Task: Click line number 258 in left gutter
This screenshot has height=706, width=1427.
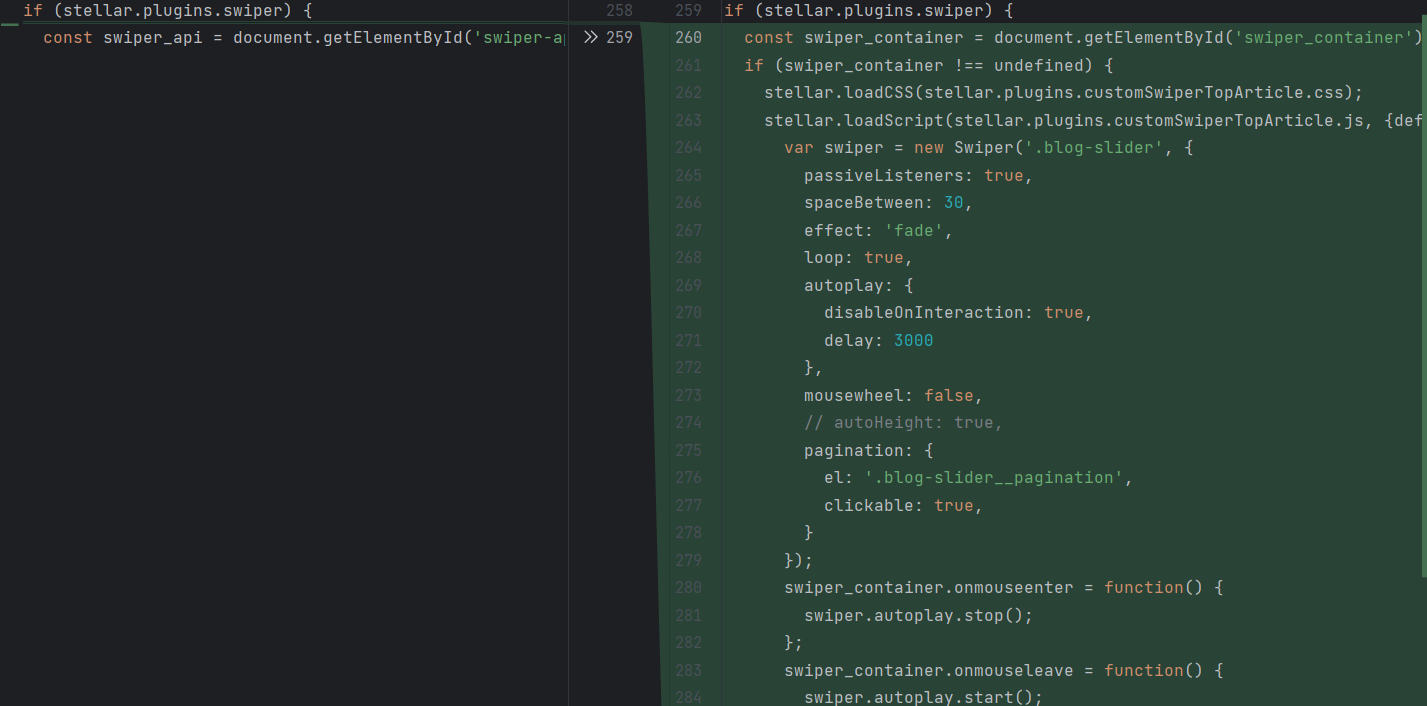Action: click(x=619, y=11)
